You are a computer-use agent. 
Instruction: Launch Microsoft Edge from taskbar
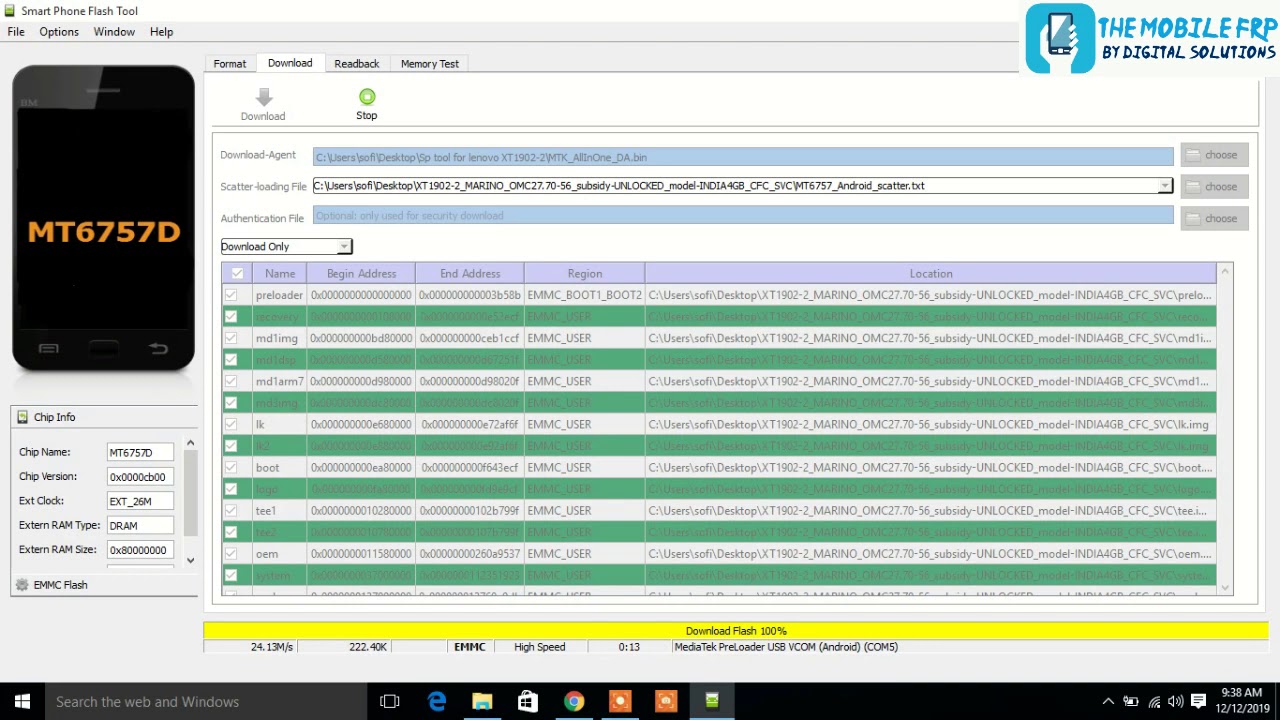point(437,701)
